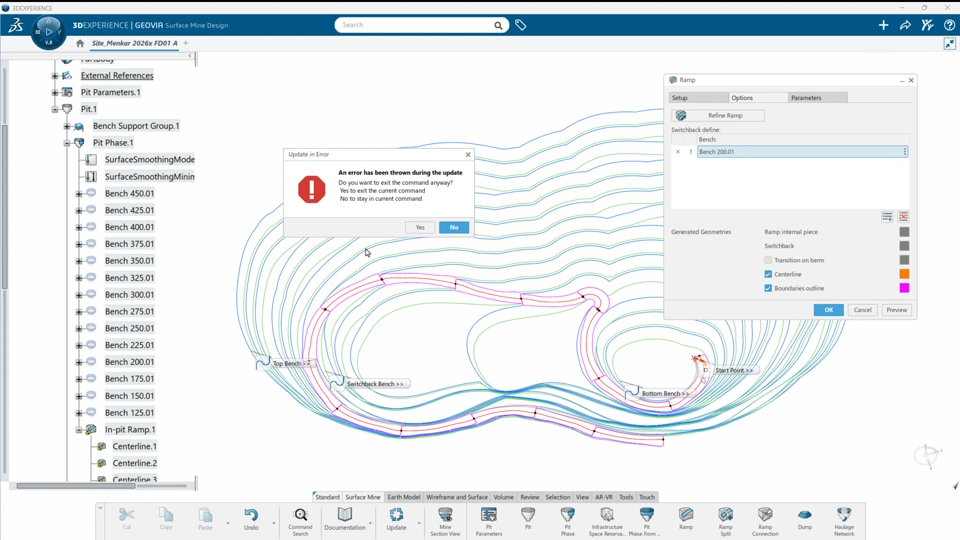The height and width of the screenshot is (540, 960).
Task: Click Ramp internal piece gray swatch
Action: tap(904, 231)
